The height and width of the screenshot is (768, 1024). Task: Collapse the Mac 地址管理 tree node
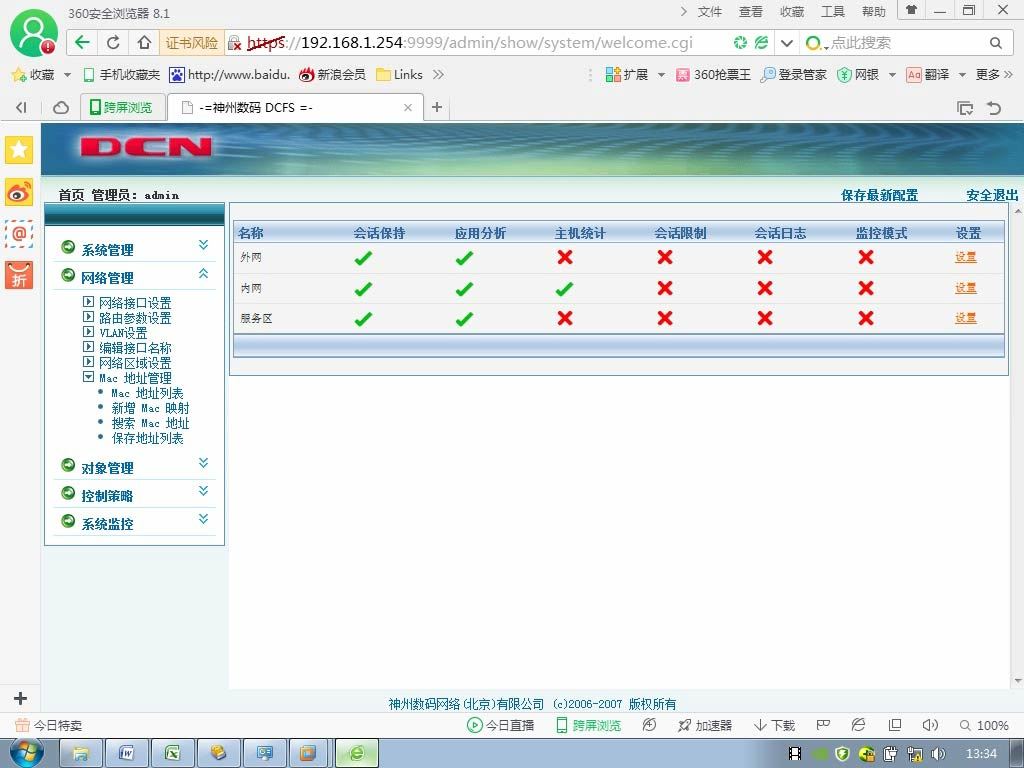88,377
